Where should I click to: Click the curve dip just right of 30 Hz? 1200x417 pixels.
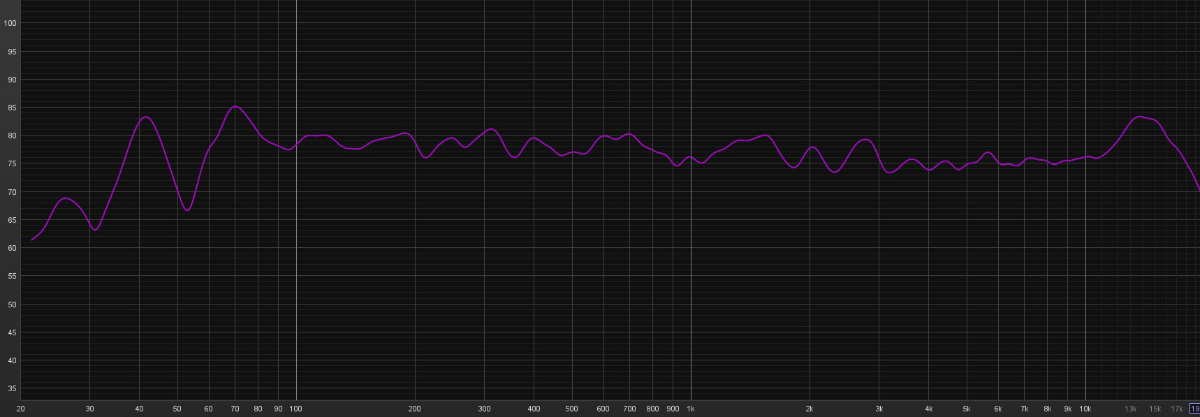click(x=95, y=230)
